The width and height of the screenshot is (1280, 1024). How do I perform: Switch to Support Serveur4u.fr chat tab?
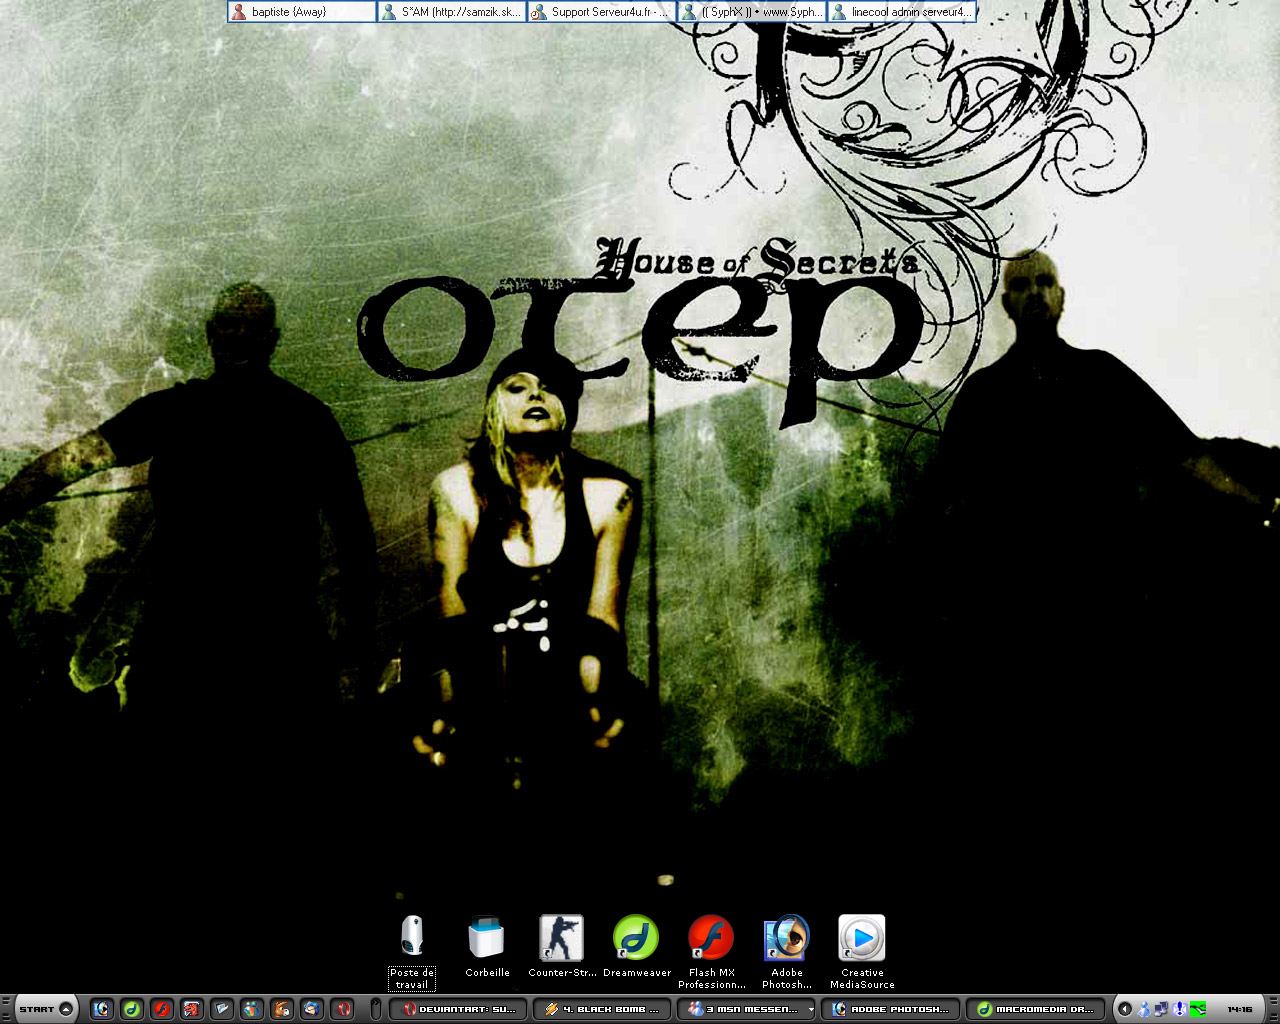pyautogui.click(x=602, y=12)
